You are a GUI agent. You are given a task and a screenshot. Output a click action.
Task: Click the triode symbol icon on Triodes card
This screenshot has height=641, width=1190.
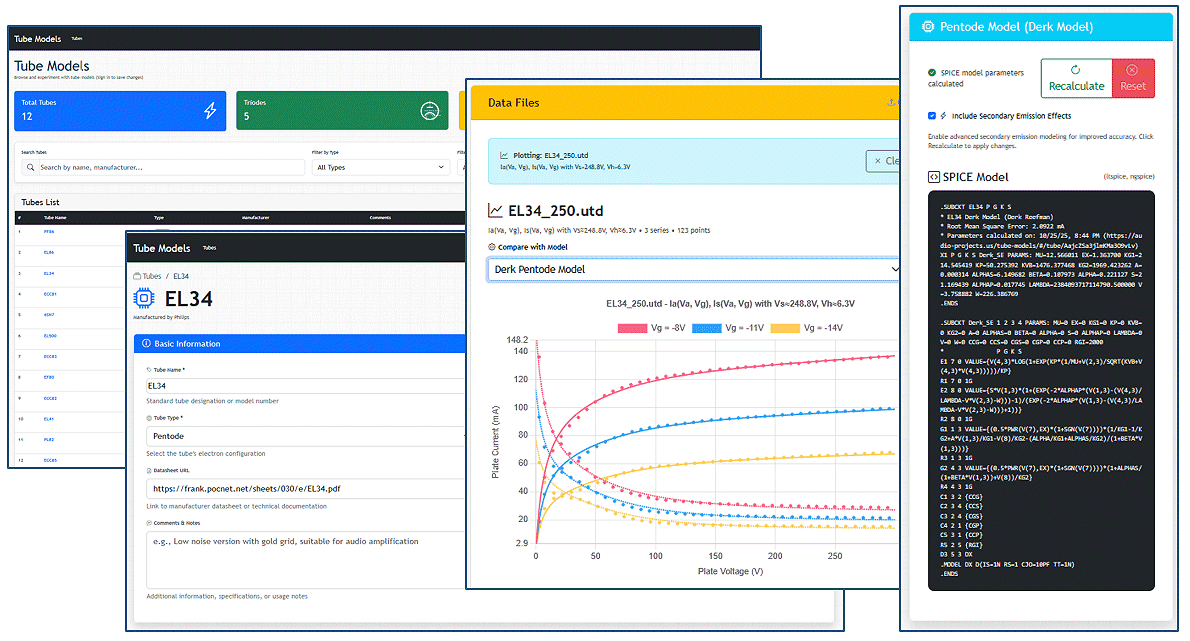tap(431, 111)
